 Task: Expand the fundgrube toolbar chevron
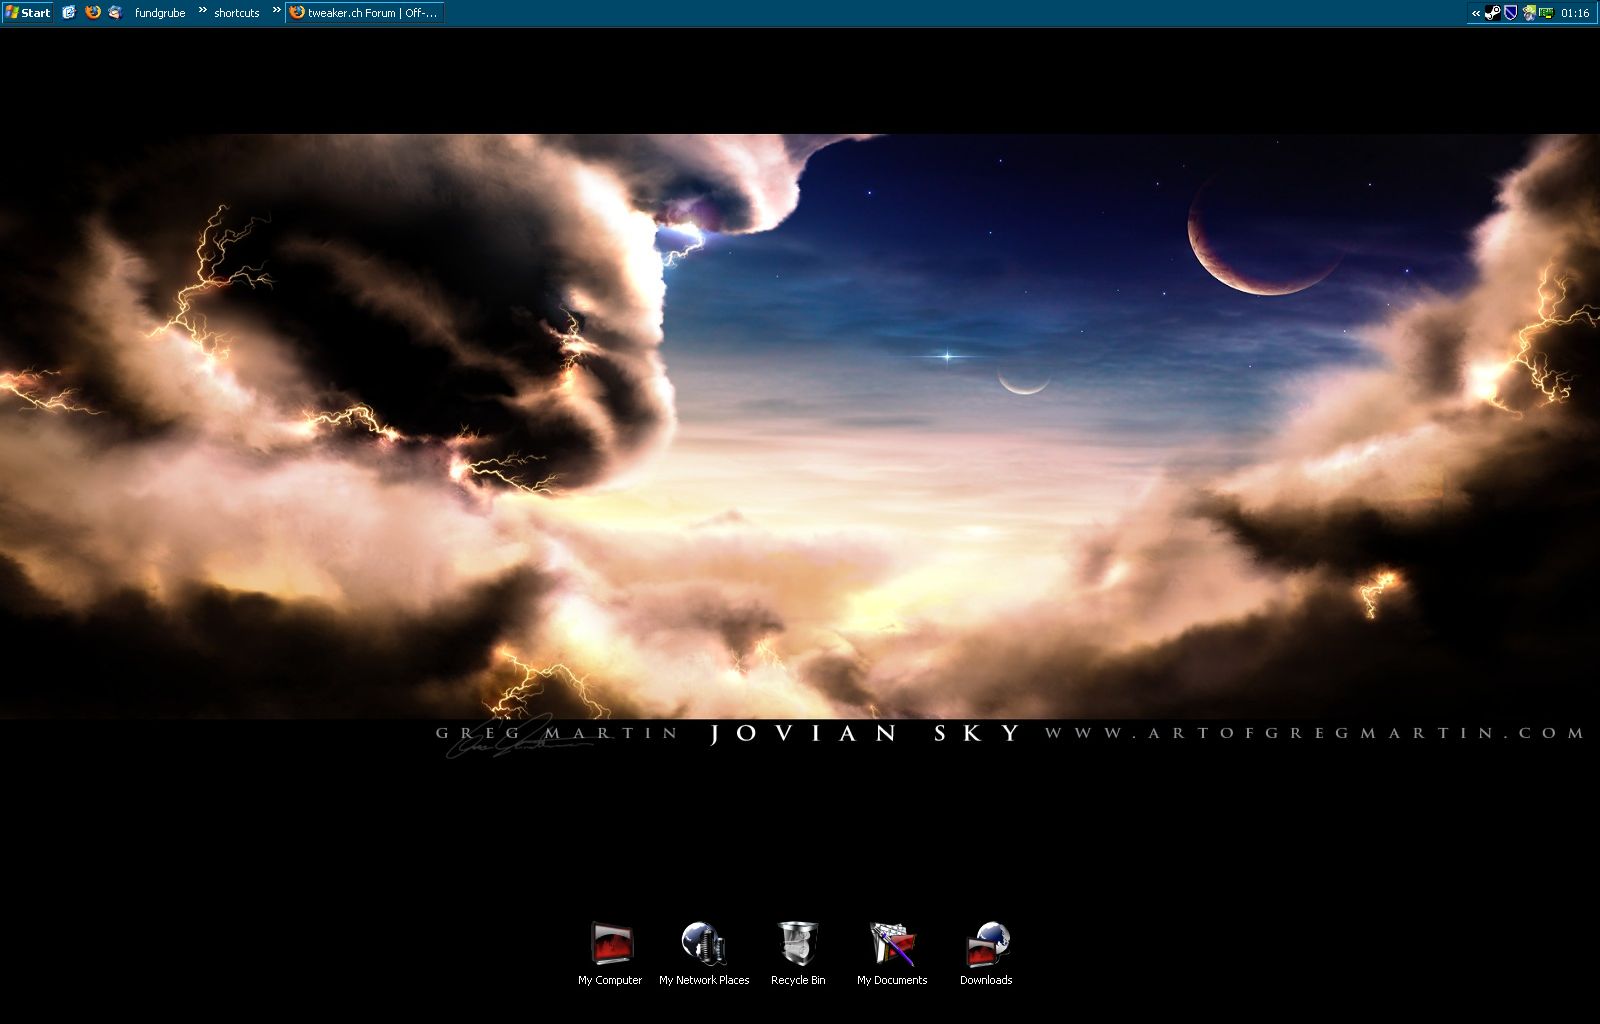[202, 11]
